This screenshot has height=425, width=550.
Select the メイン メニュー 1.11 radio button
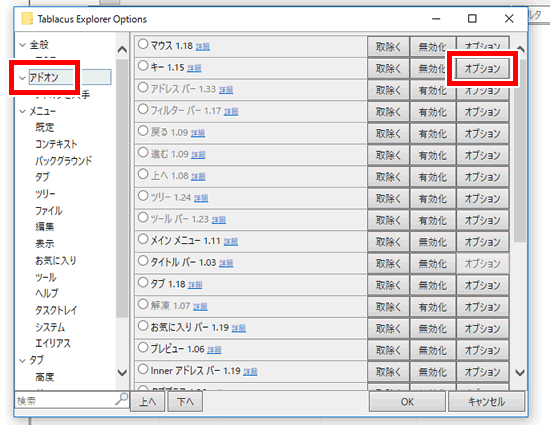(143, 240)
